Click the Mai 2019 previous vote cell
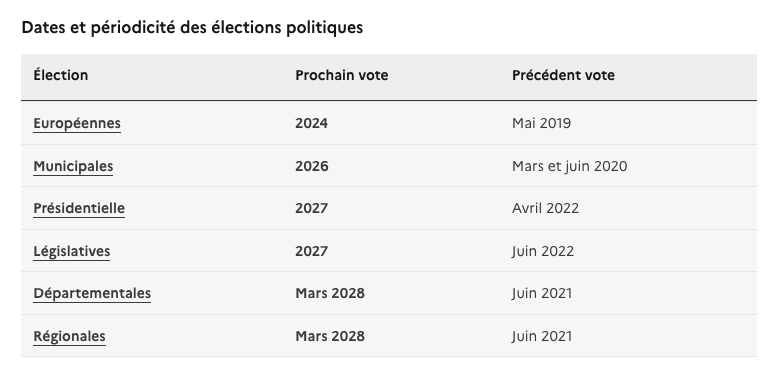The width and height of the screenshot is (775, 373). click(541, 123)
